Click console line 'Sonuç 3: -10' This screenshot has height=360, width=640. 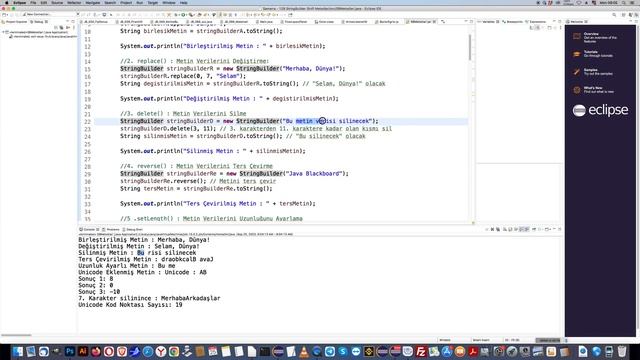pyautogui.click(x=99, y=292)
